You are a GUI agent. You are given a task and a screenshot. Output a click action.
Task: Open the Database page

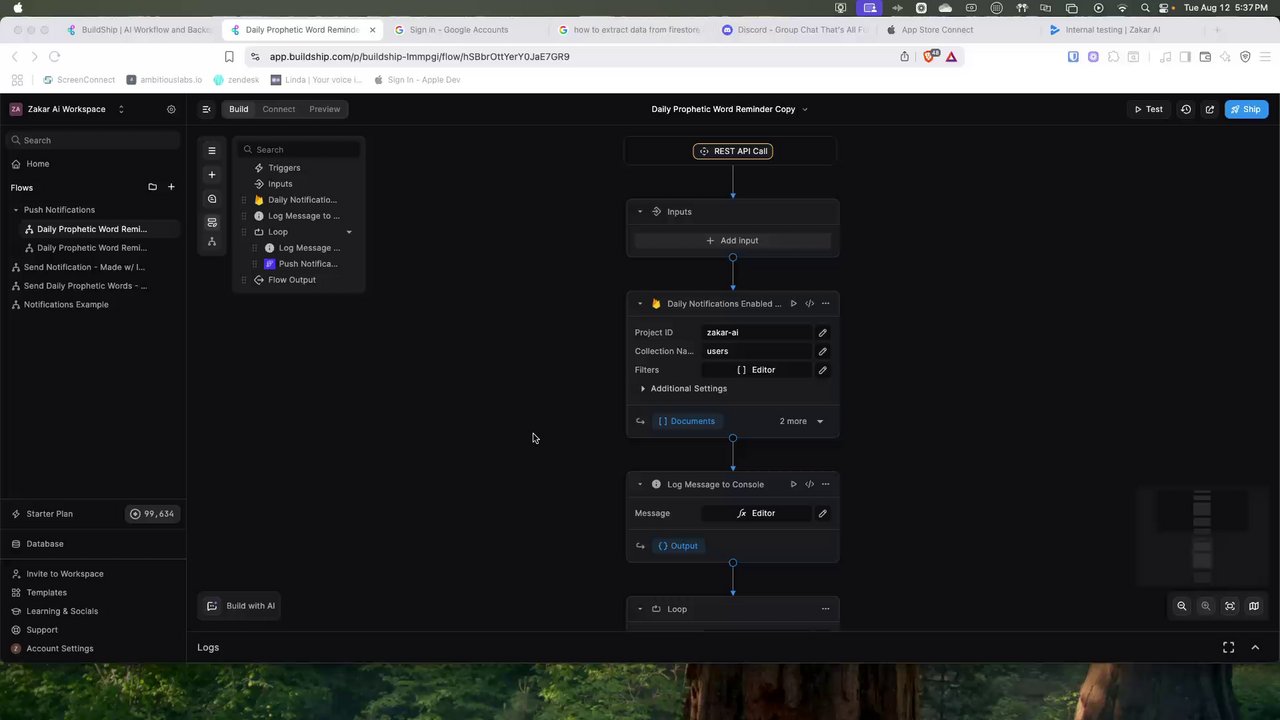[44, 544]
